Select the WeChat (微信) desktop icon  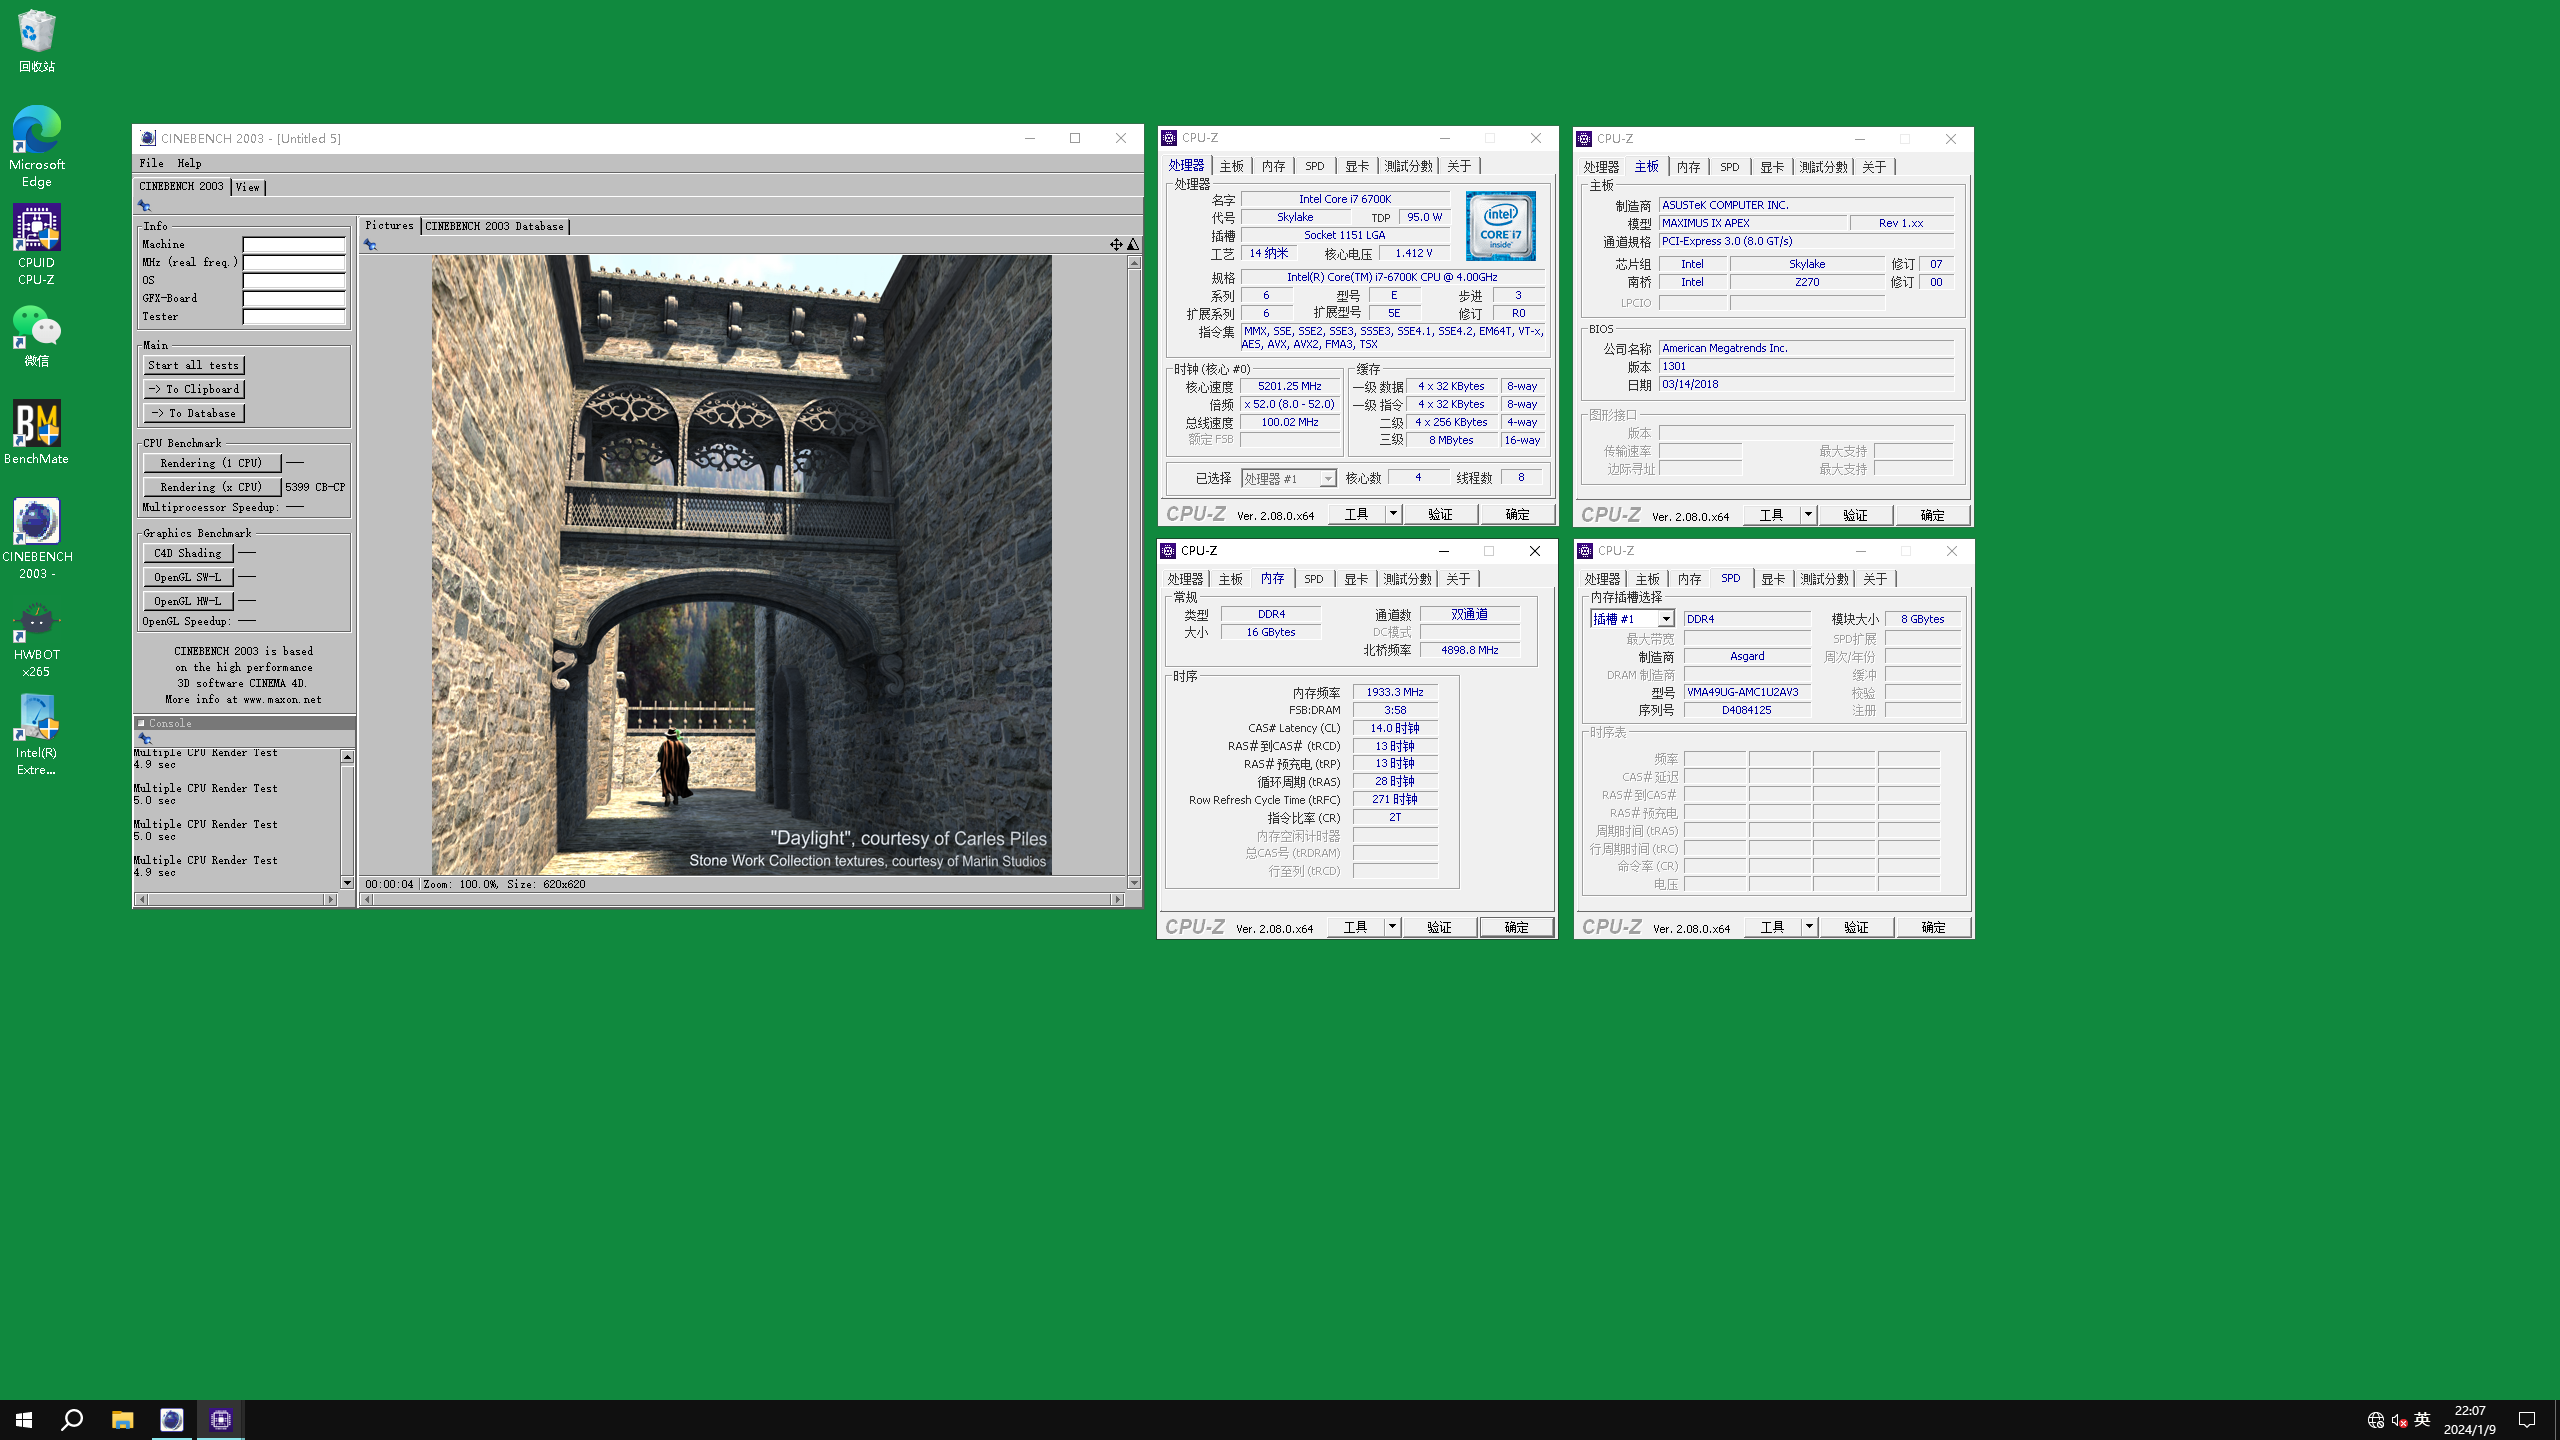(37, 336)
